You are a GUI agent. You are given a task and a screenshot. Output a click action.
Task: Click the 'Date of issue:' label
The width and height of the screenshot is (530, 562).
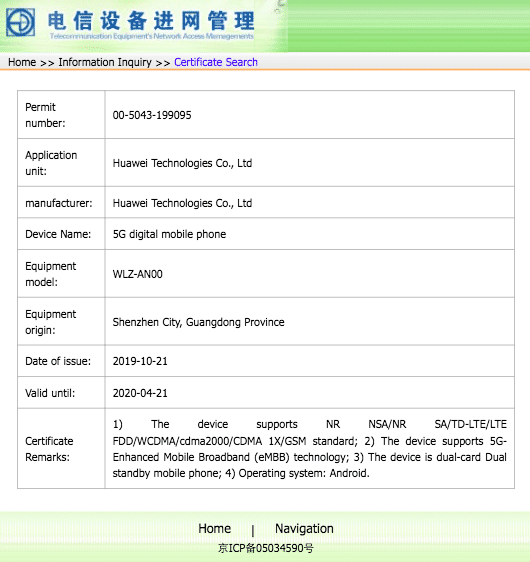[x=58, y=361]
